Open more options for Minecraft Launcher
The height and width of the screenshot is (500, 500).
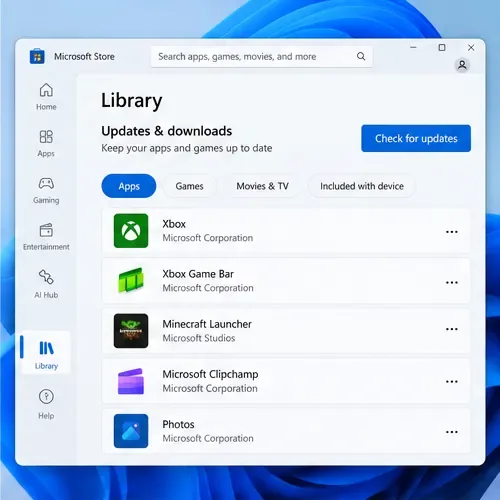tap(452, 329)
